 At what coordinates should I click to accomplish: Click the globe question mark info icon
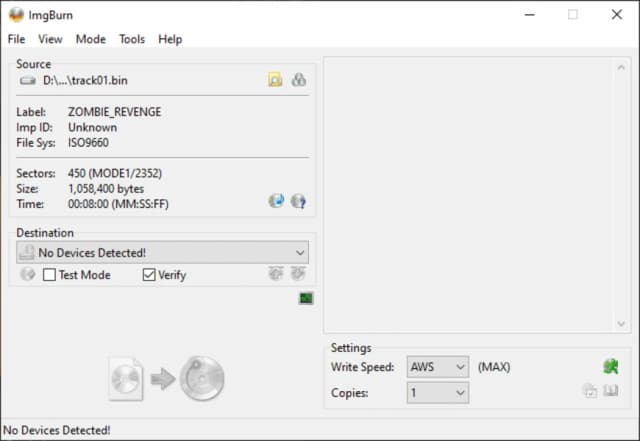coord(298,201)
